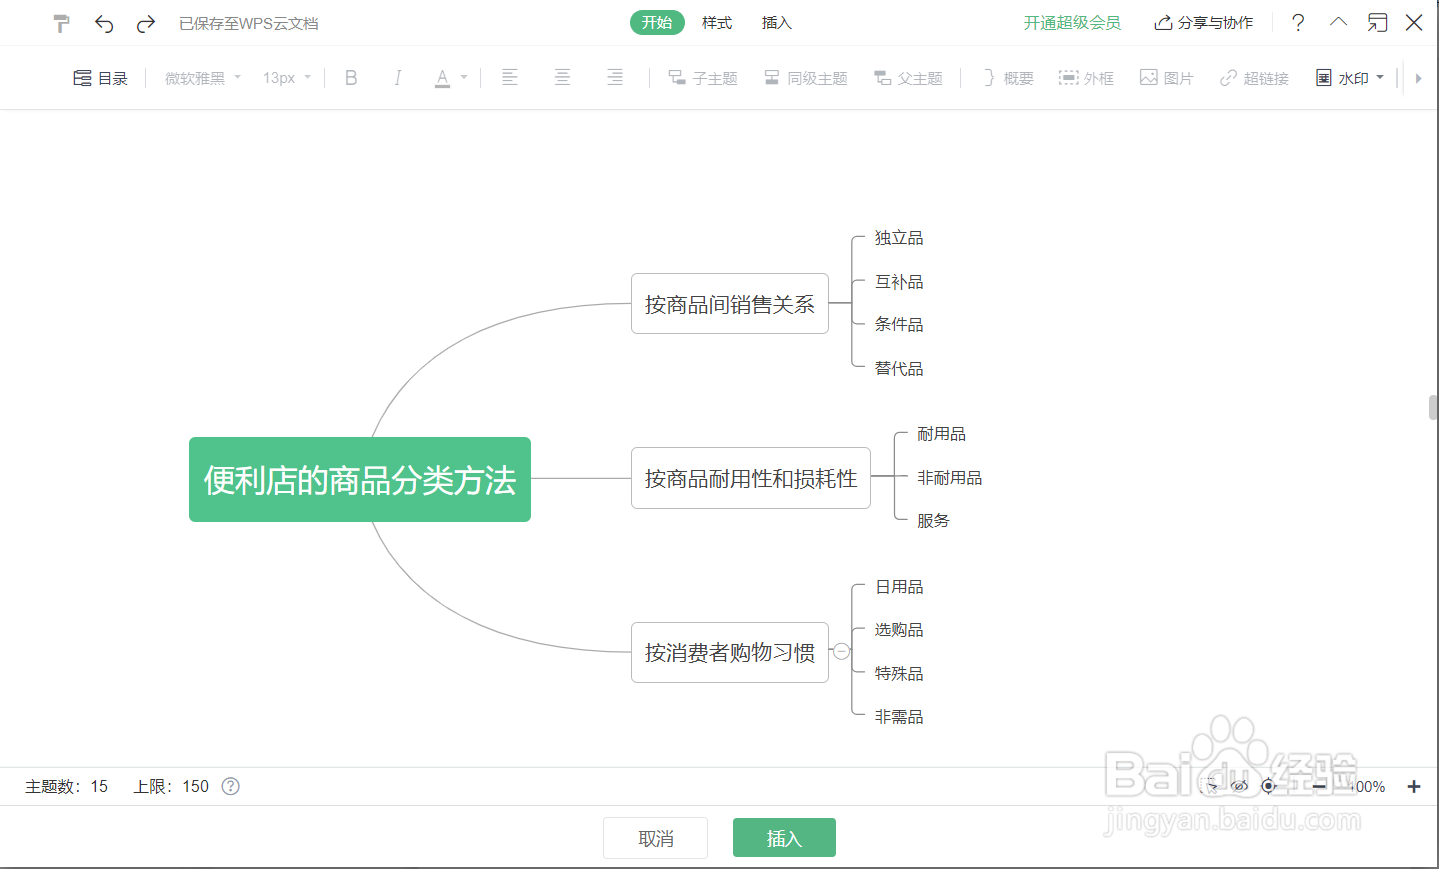
Task: Select the 按商品间销售关系 node
Action: (x=730, y=304)
